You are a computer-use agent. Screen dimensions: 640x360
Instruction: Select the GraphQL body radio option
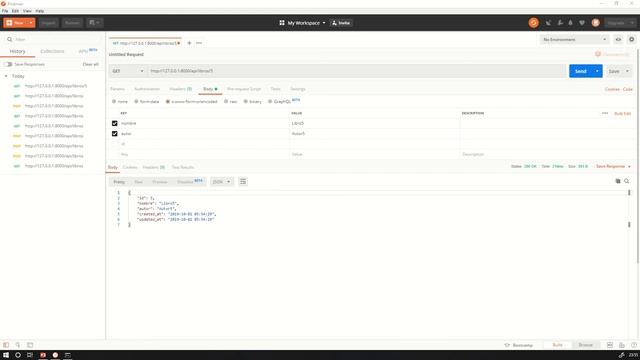click(270, 101)
